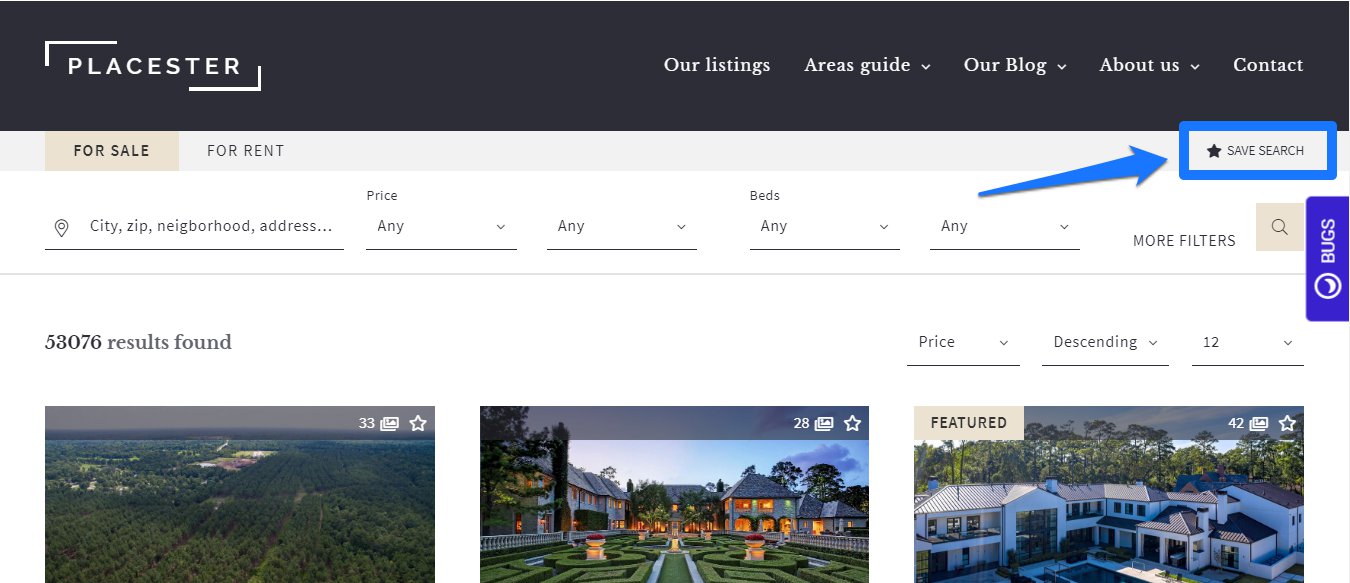Open the BUGS feedback side tab
The image size is (1350, 583).
[x=1327, y=258]
